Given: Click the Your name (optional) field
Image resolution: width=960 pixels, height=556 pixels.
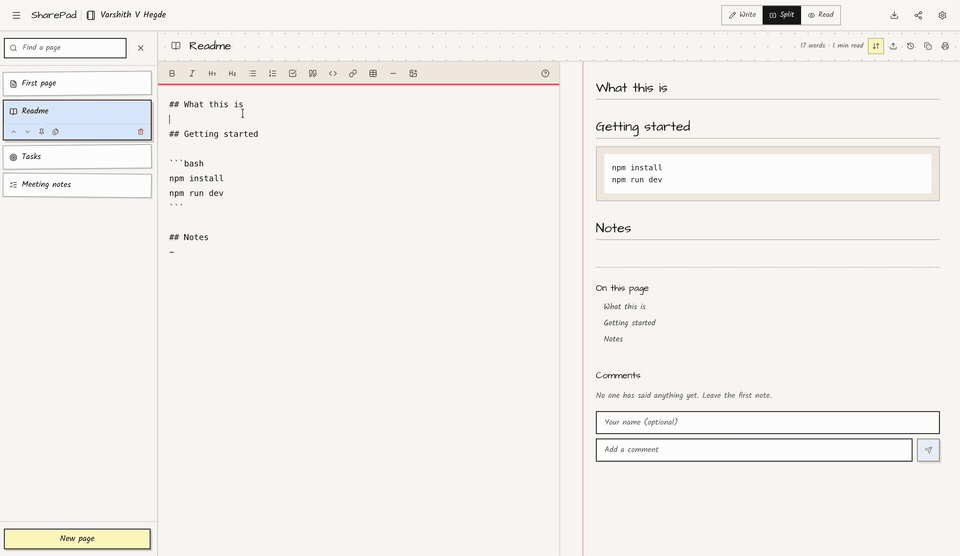Looking at the screenshot, I should tap(767, 423).
